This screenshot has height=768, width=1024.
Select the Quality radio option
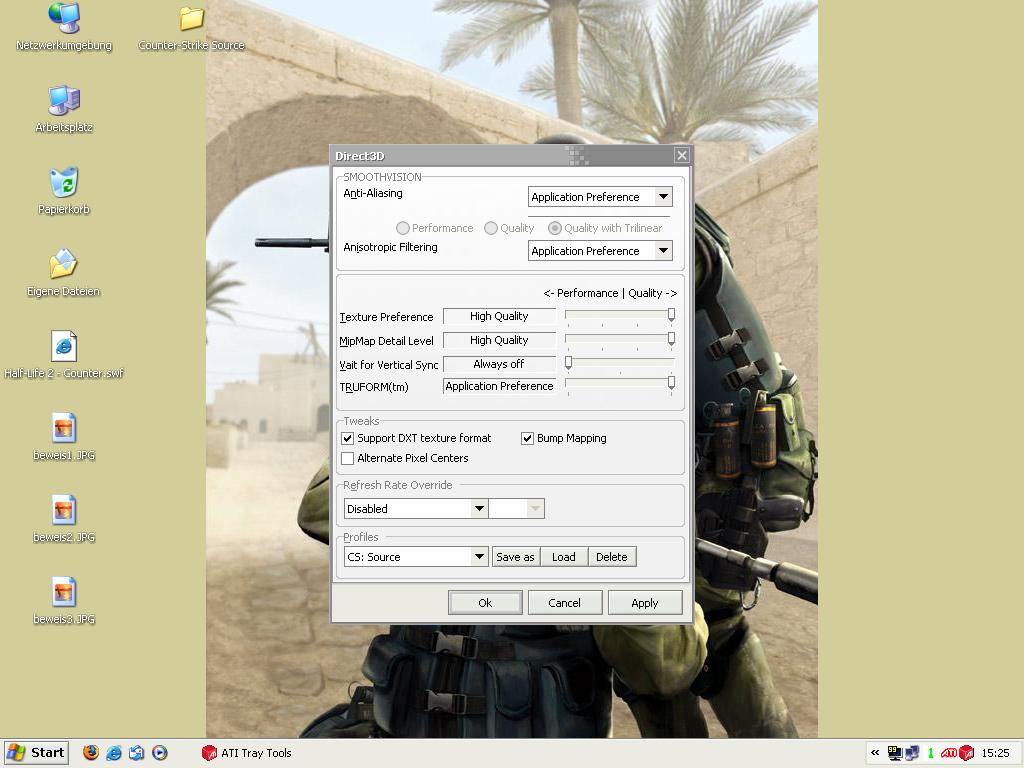point(509,228)
